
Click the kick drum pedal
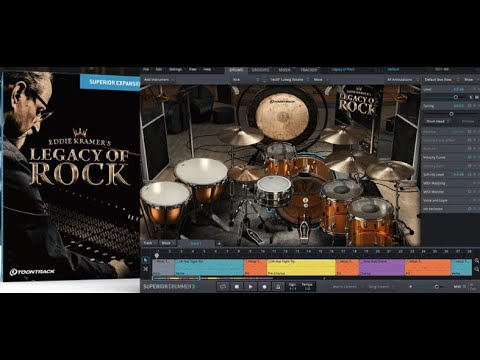point(304,228)
